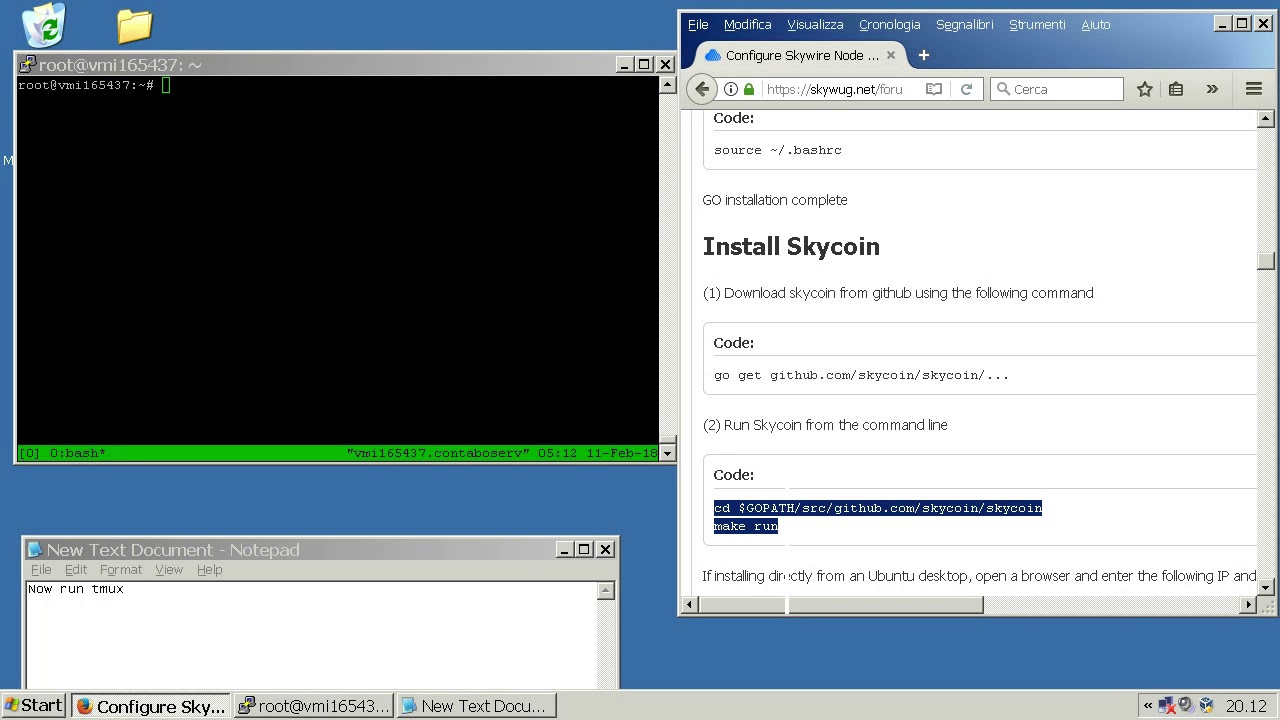Open the Firefox hamburger menu
The width and height of the screenshot is (1280, 720).
tap(1254, 89)
